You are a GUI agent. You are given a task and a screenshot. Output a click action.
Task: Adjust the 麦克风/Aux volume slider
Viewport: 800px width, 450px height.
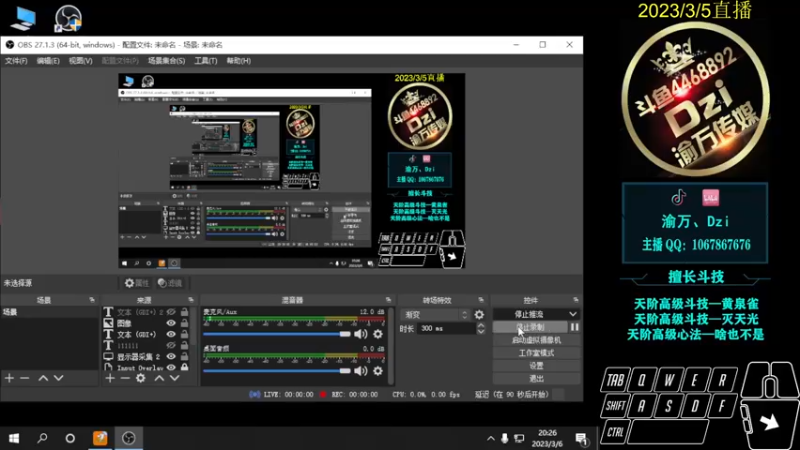[x=345, y=334]
